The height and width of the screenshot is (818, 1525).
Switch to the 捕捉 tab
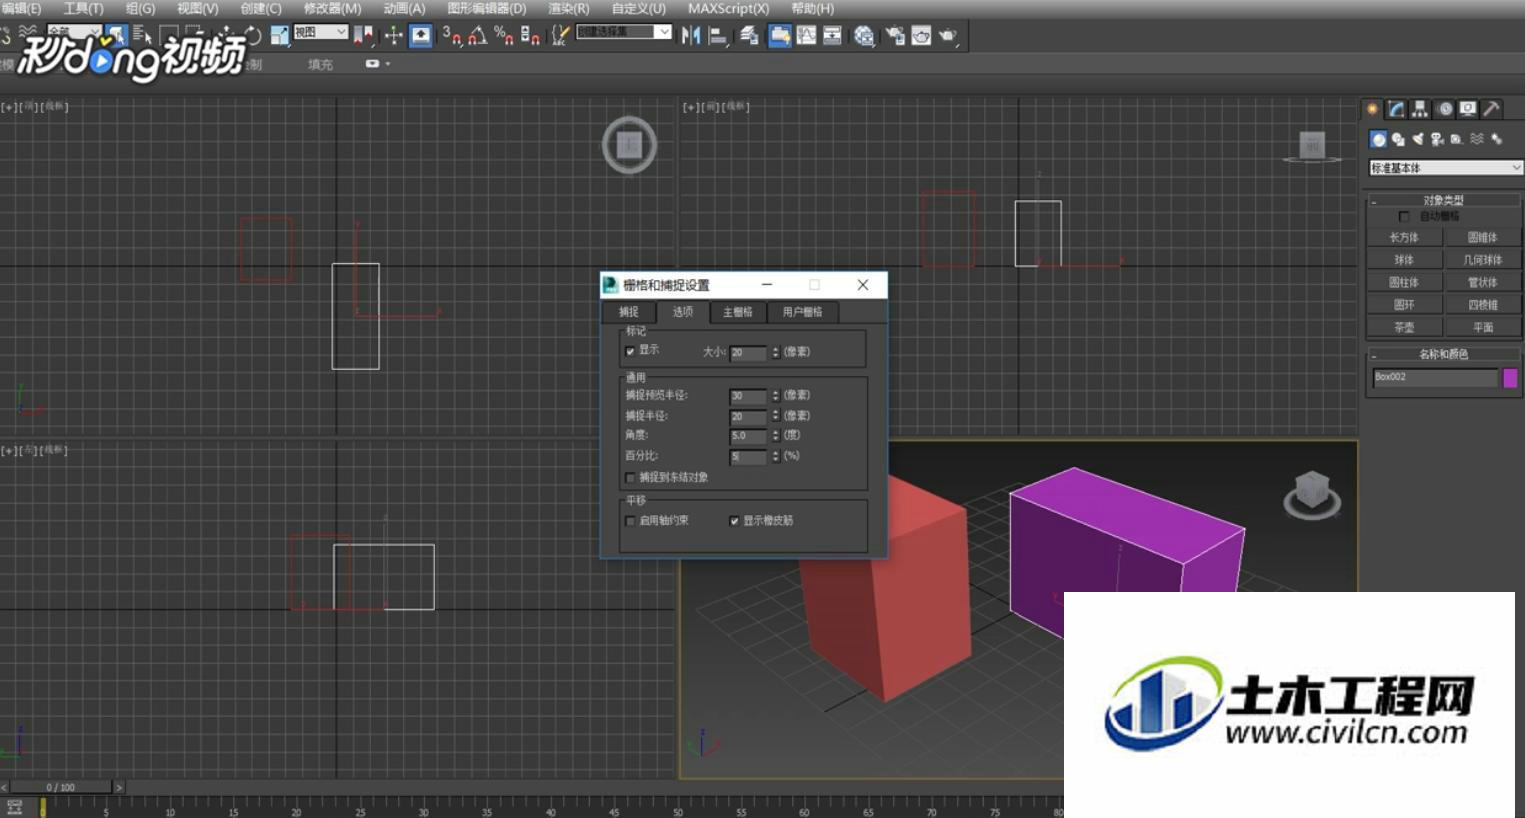629,312
